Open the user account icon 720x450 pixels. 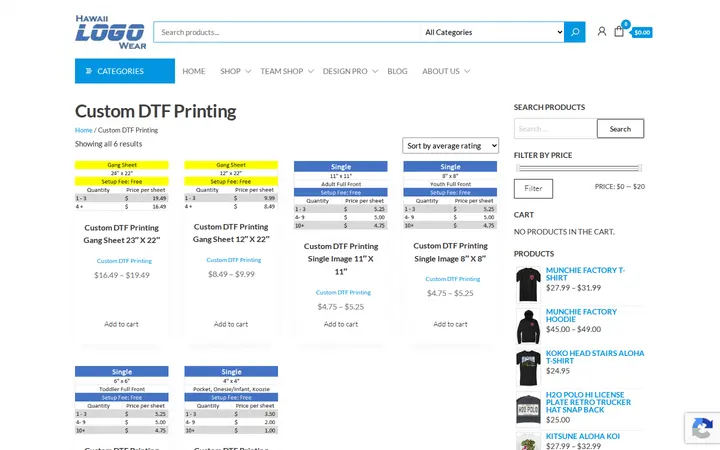tap(602, 32)
